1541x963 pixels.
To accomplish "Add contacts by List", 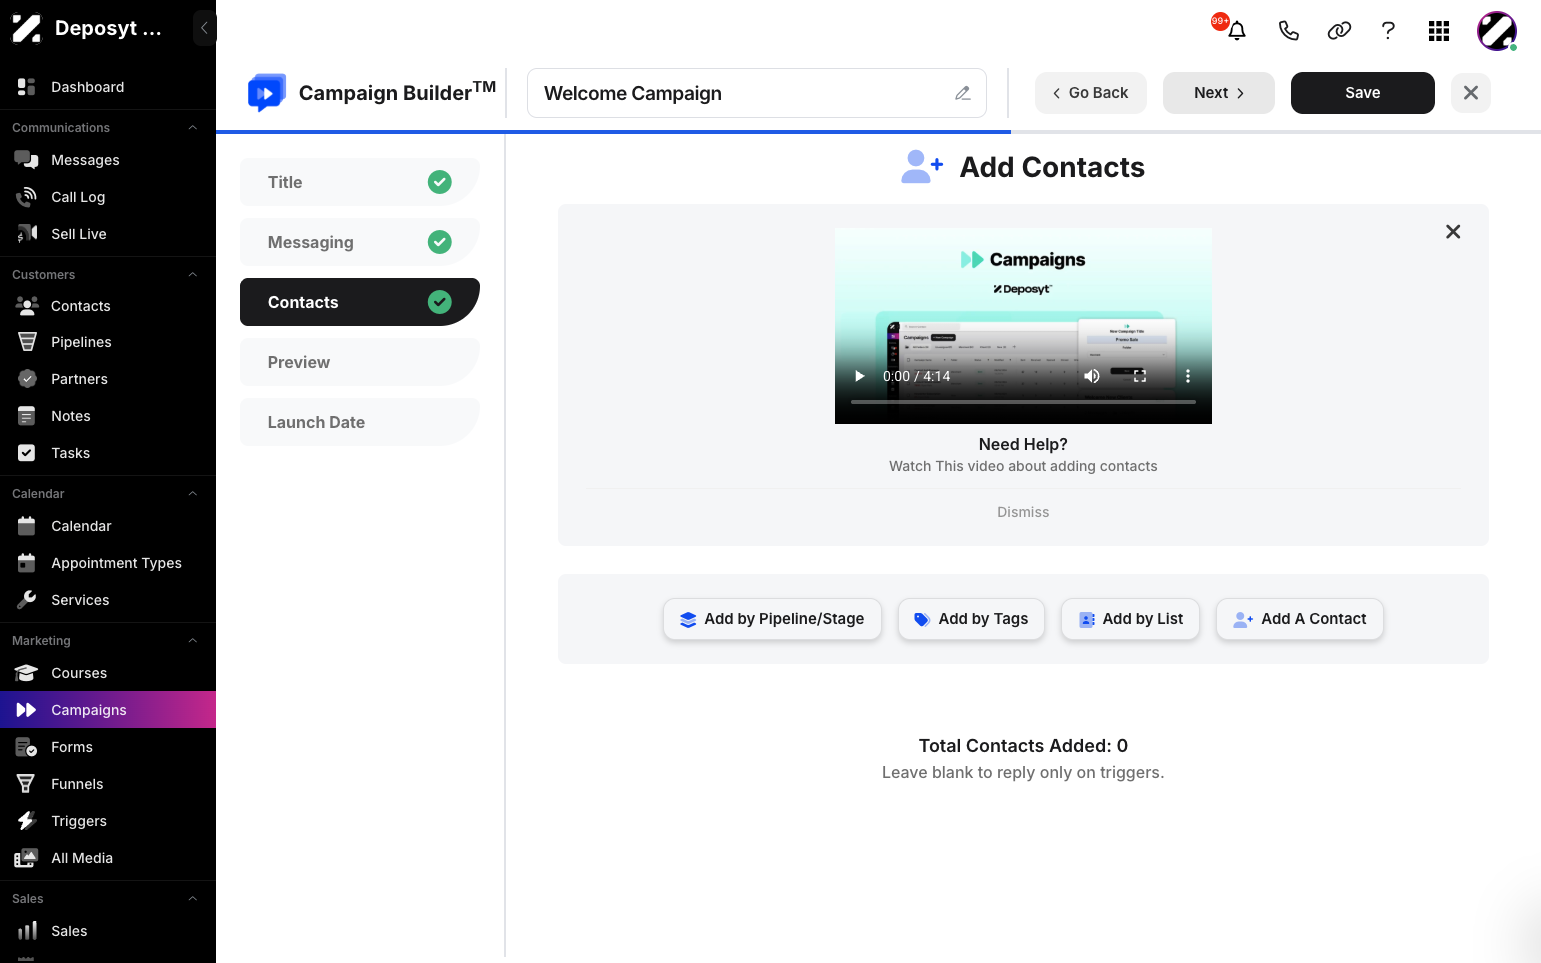I will click(1130, 619).
